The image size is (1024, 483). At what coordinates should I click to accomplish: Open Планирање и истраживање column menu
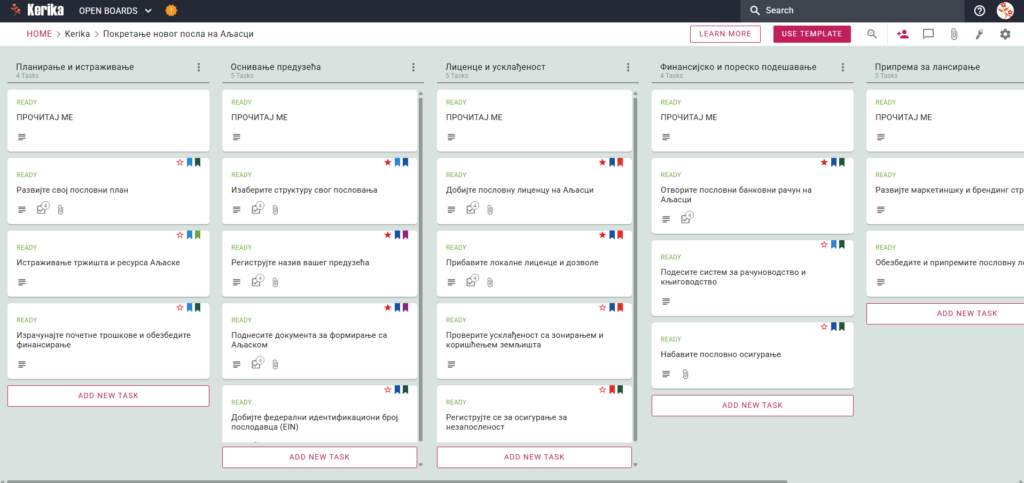coord(199,67)
